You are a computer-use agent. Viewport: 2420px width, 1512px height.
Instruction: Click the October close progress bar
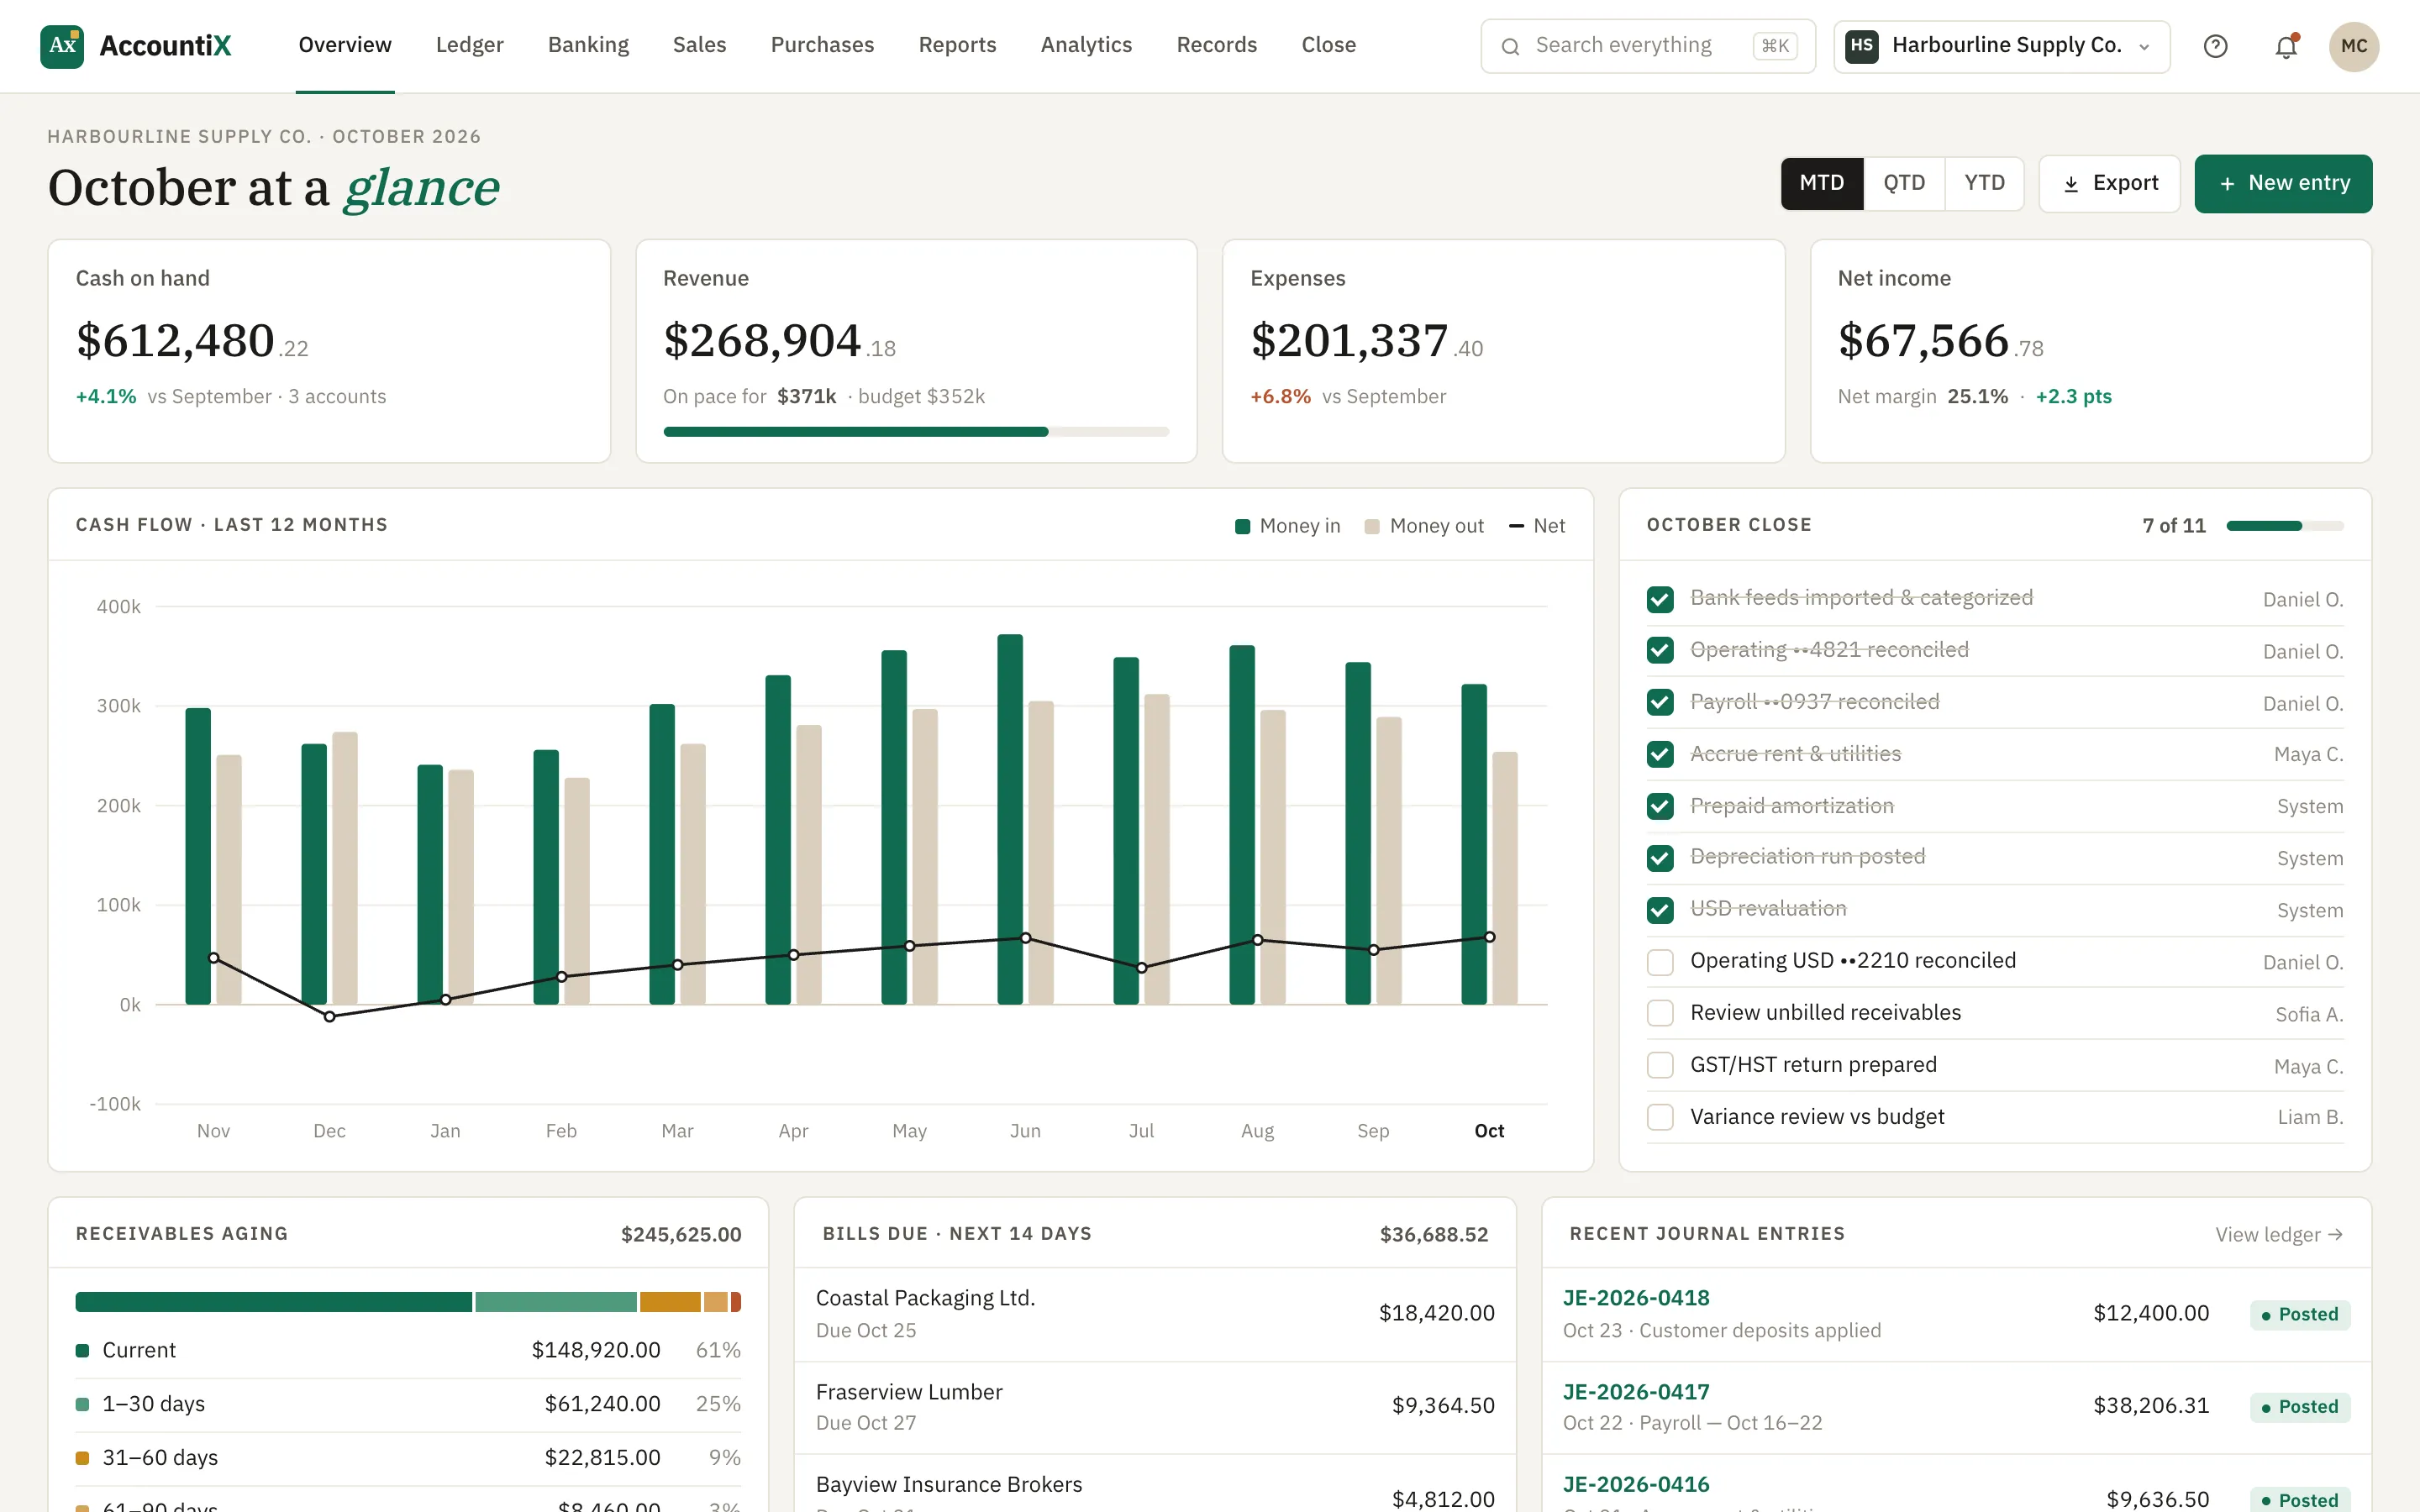tap(2284, 526)
